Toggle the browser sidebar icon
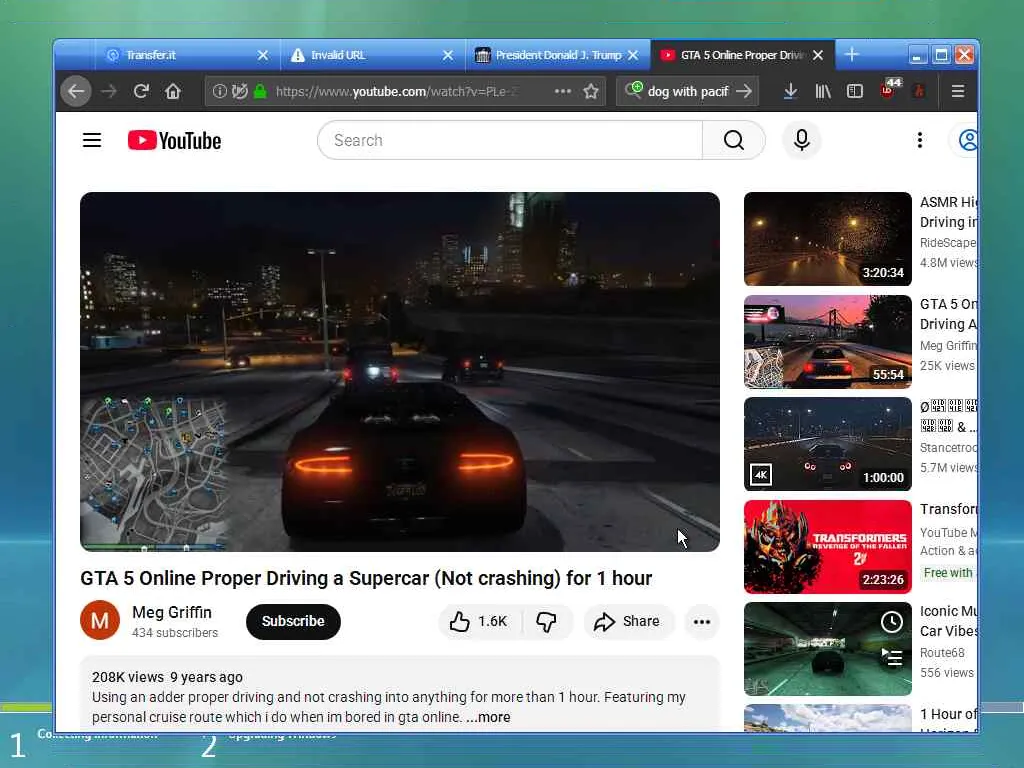 coord(855,91)
